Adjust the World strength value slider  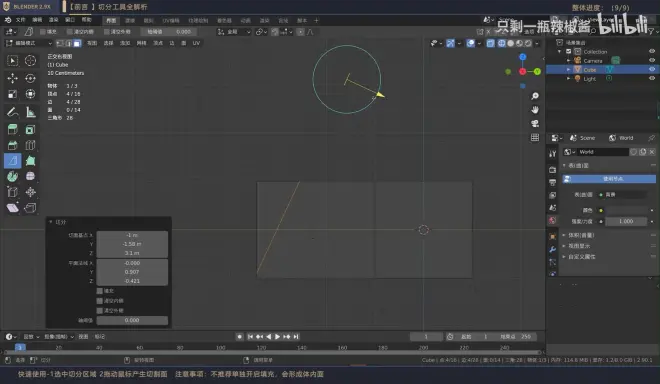point(626,221)
